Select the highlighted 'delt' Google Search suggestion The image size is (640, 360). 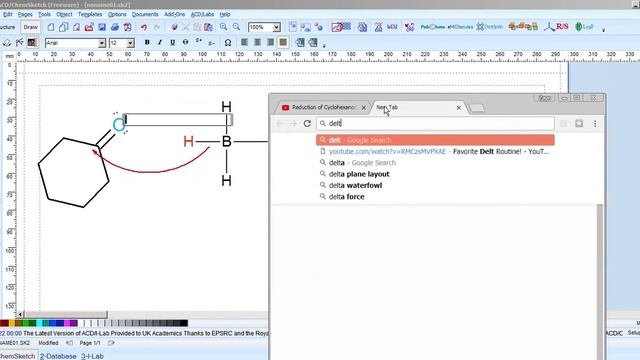pyautogui.click(x=435, y=140)
